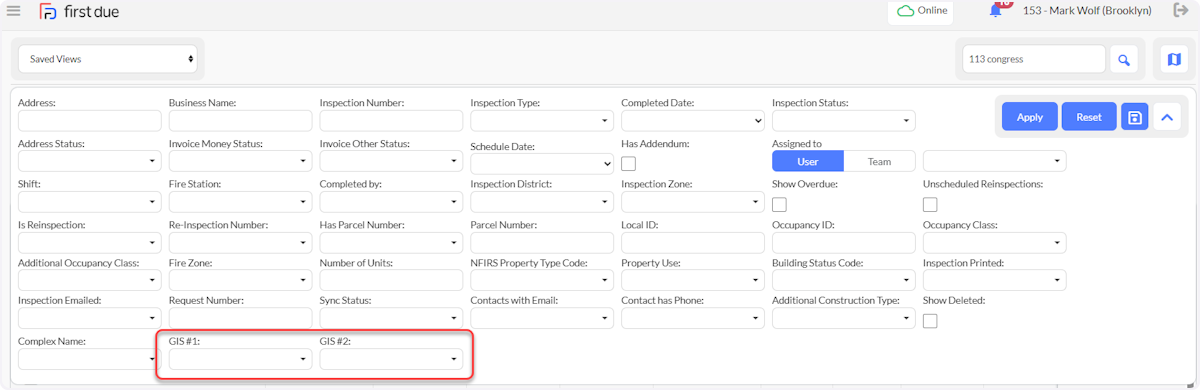Click the logout icon
This screenshot has width=1200, height=390.
click(x=1181, y=11)
